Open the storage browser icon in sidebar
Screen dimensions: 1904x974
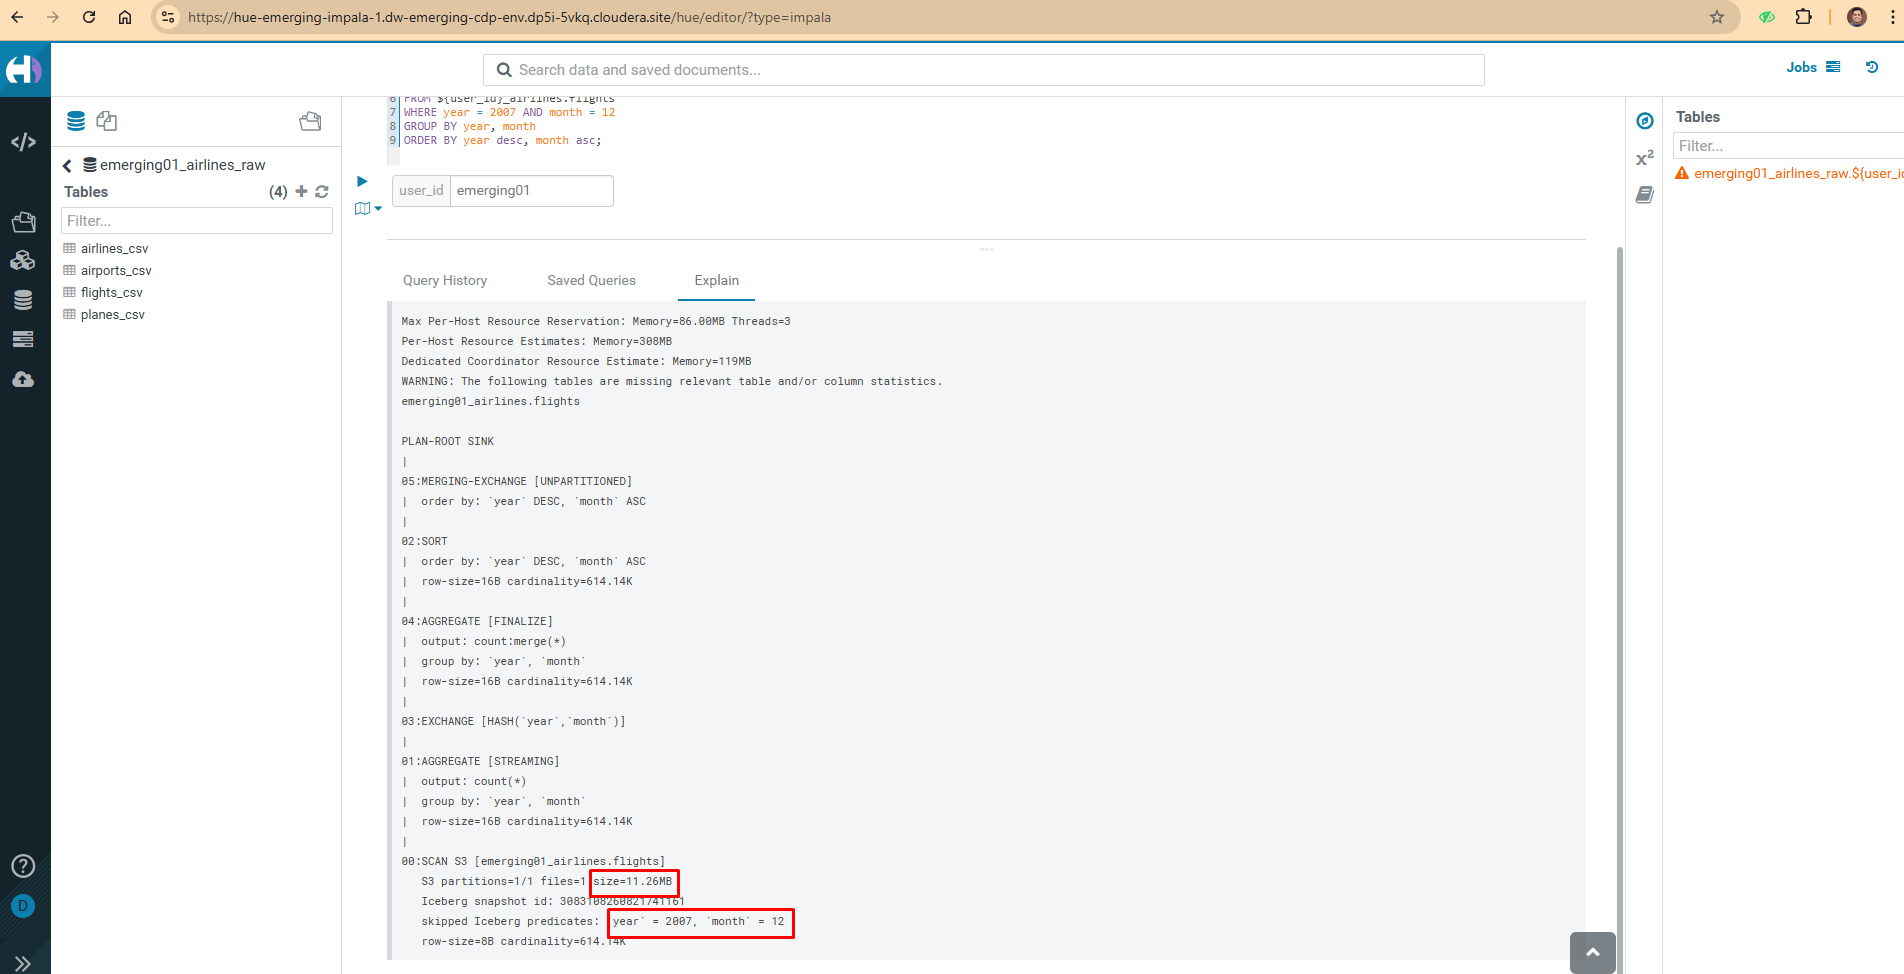23,340
